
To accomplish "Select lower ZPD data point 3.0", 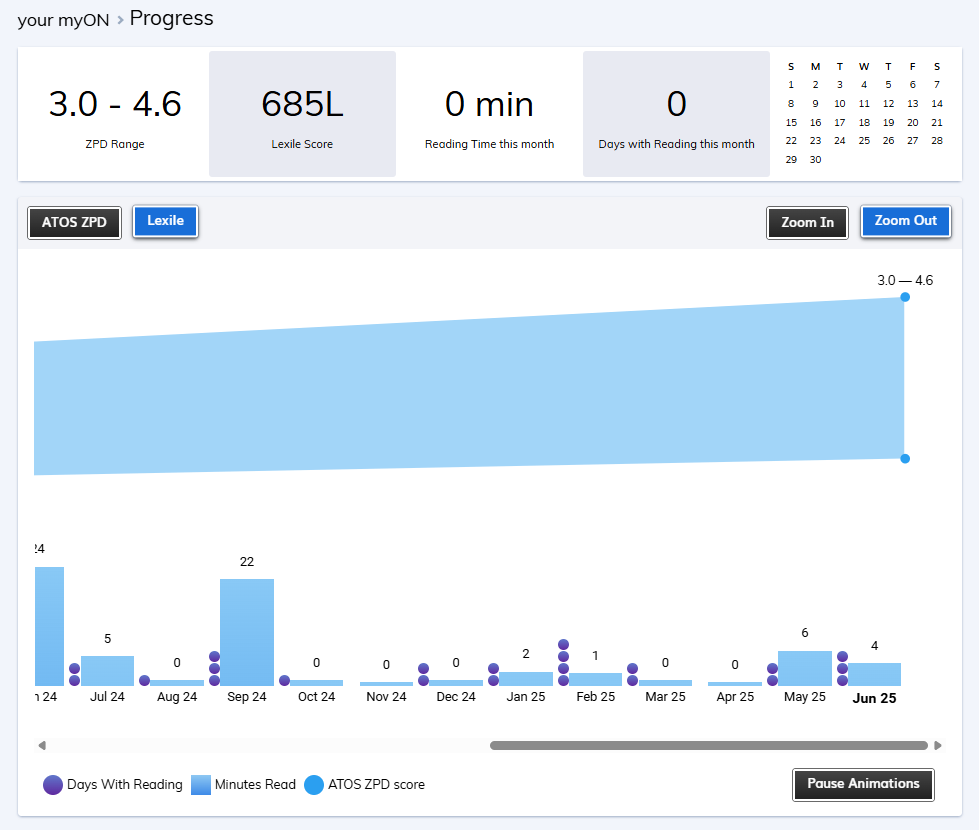I will (x=905, y=458).
